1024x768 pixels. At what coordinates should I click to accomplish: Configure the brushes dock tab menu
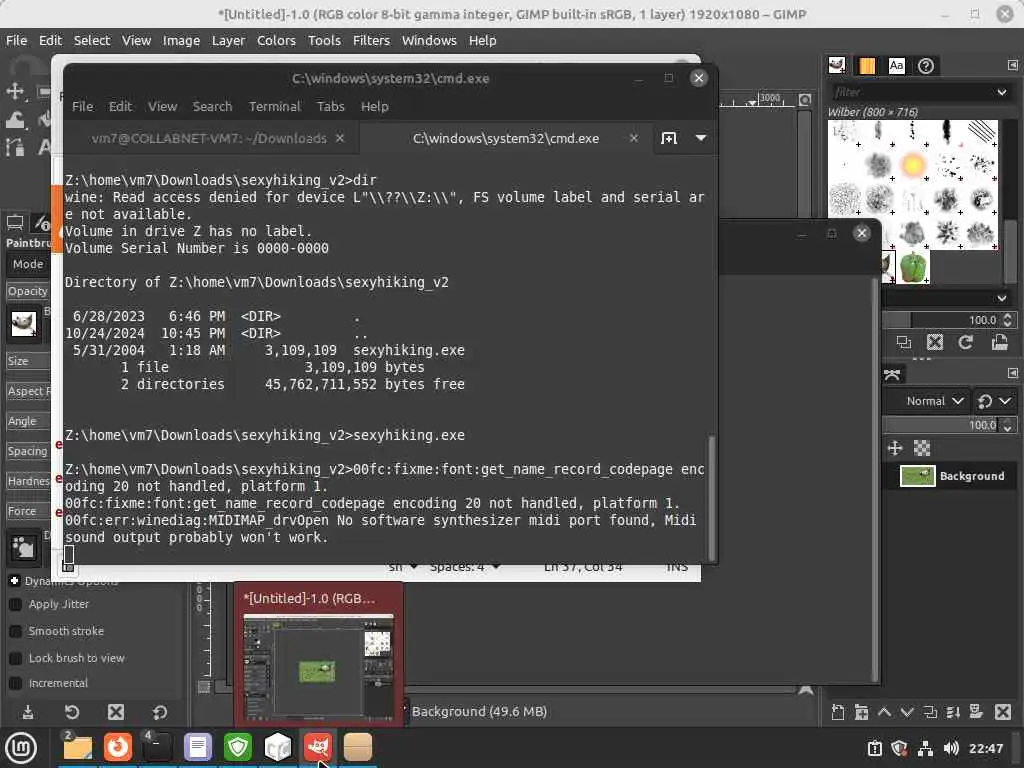(1012, 65)
